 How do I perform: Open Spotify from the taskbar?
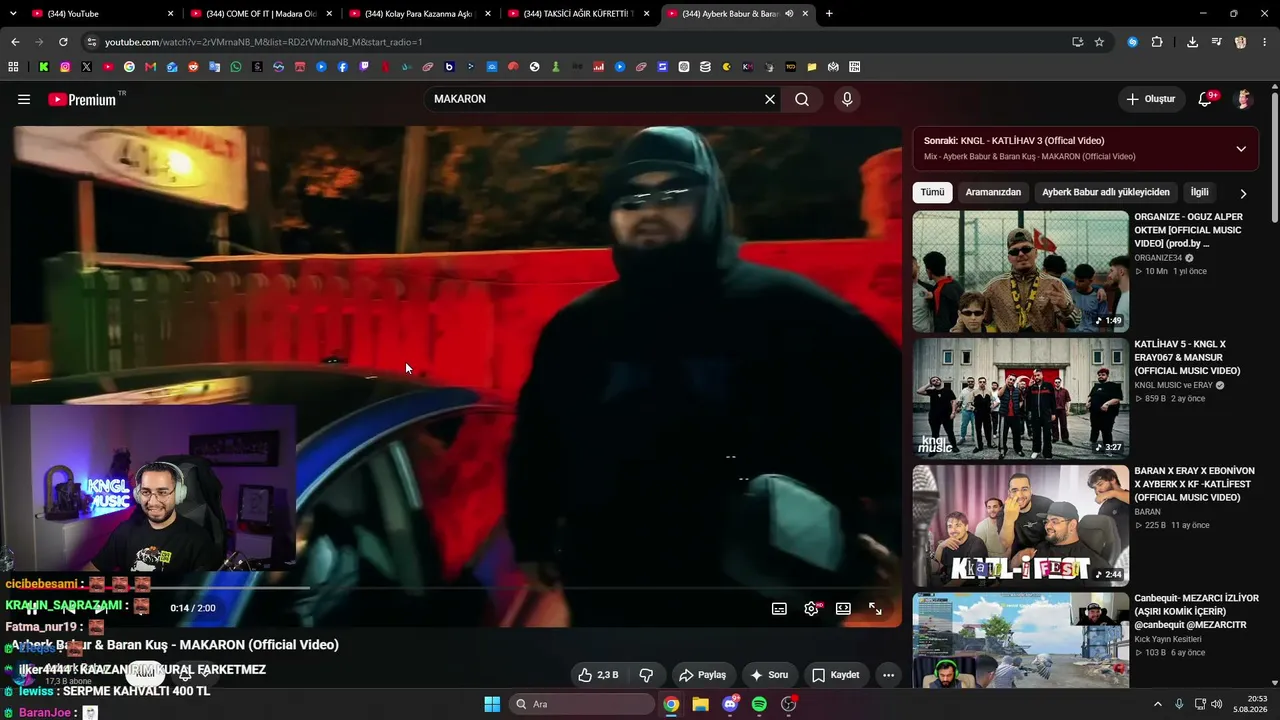tap(759, 704)
